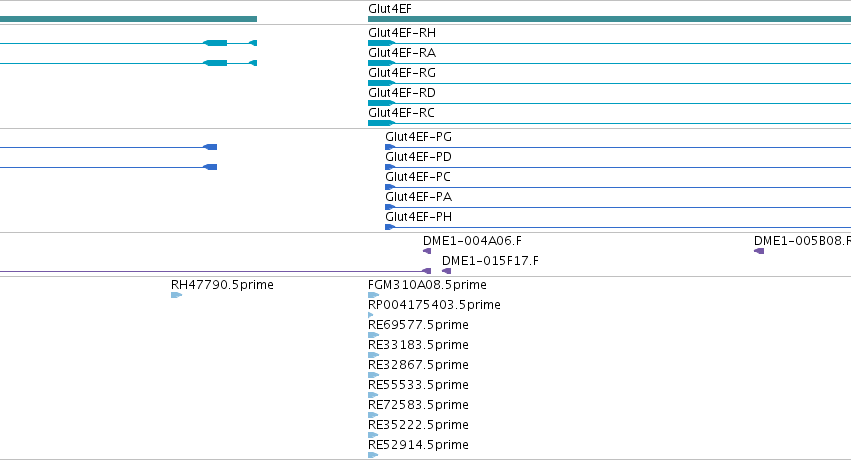Click the Glut4EF-PG protein label
Viewport: 851px width, 460px height.
418,137
